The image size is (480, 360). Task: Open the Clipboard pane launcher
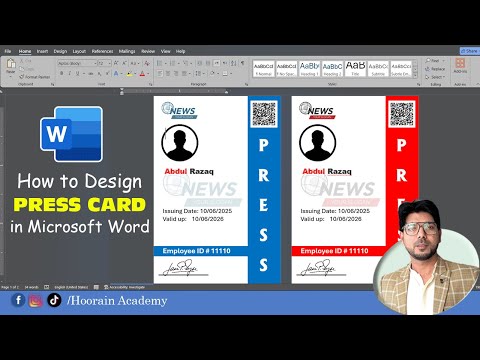pyautogui.click(x=52, y=84)
